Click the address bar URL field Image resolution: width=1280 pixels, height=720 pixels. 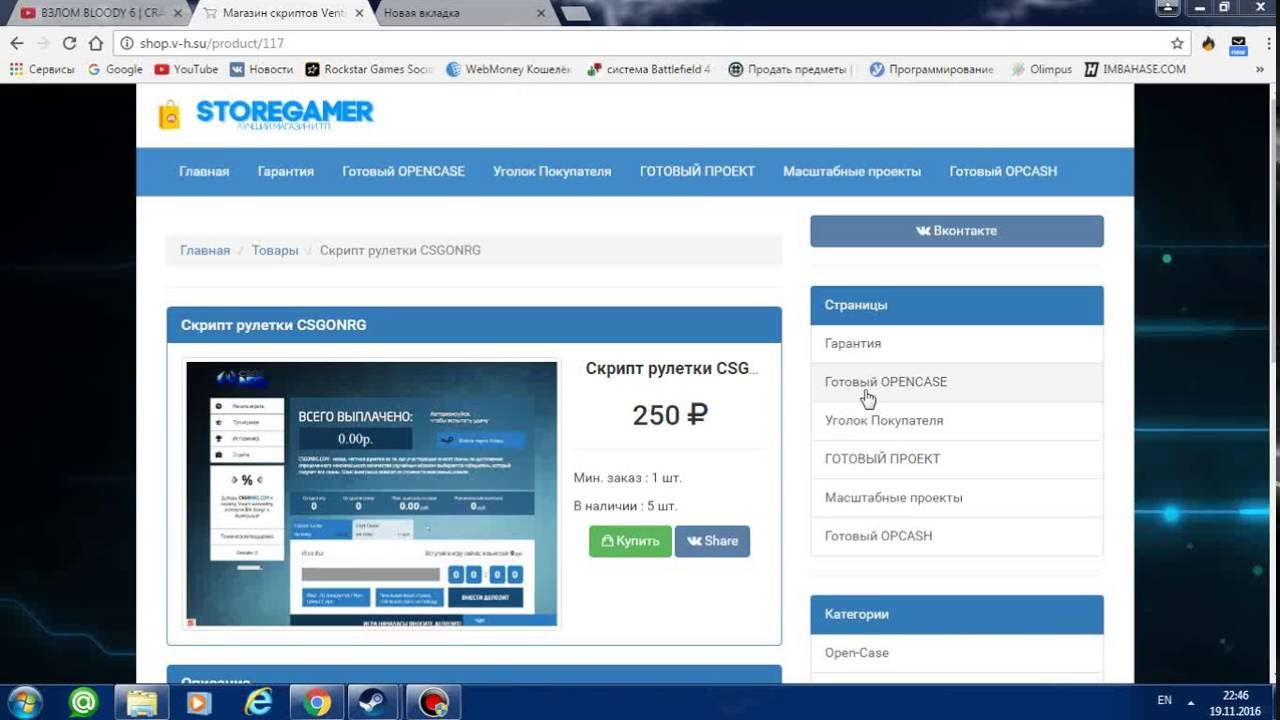(x=640, y=44)
